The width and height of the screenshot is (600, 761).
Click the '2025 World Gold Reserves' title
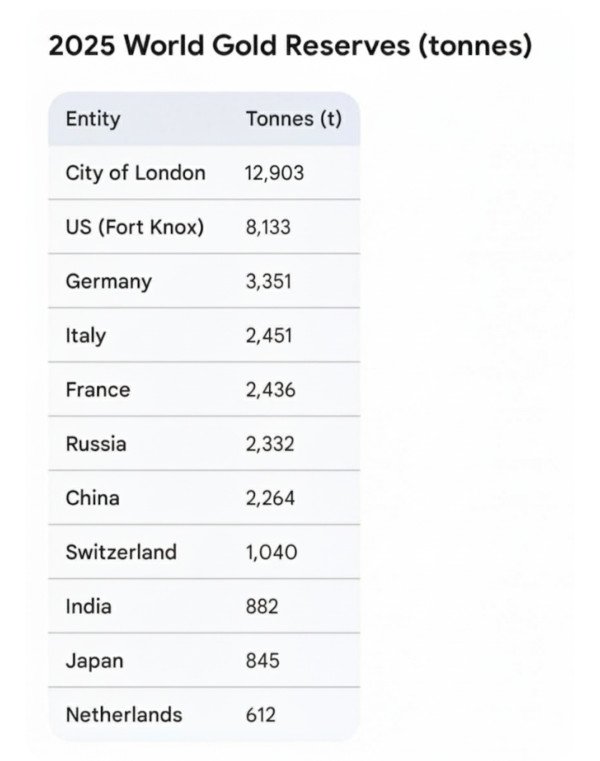point(290,46)
